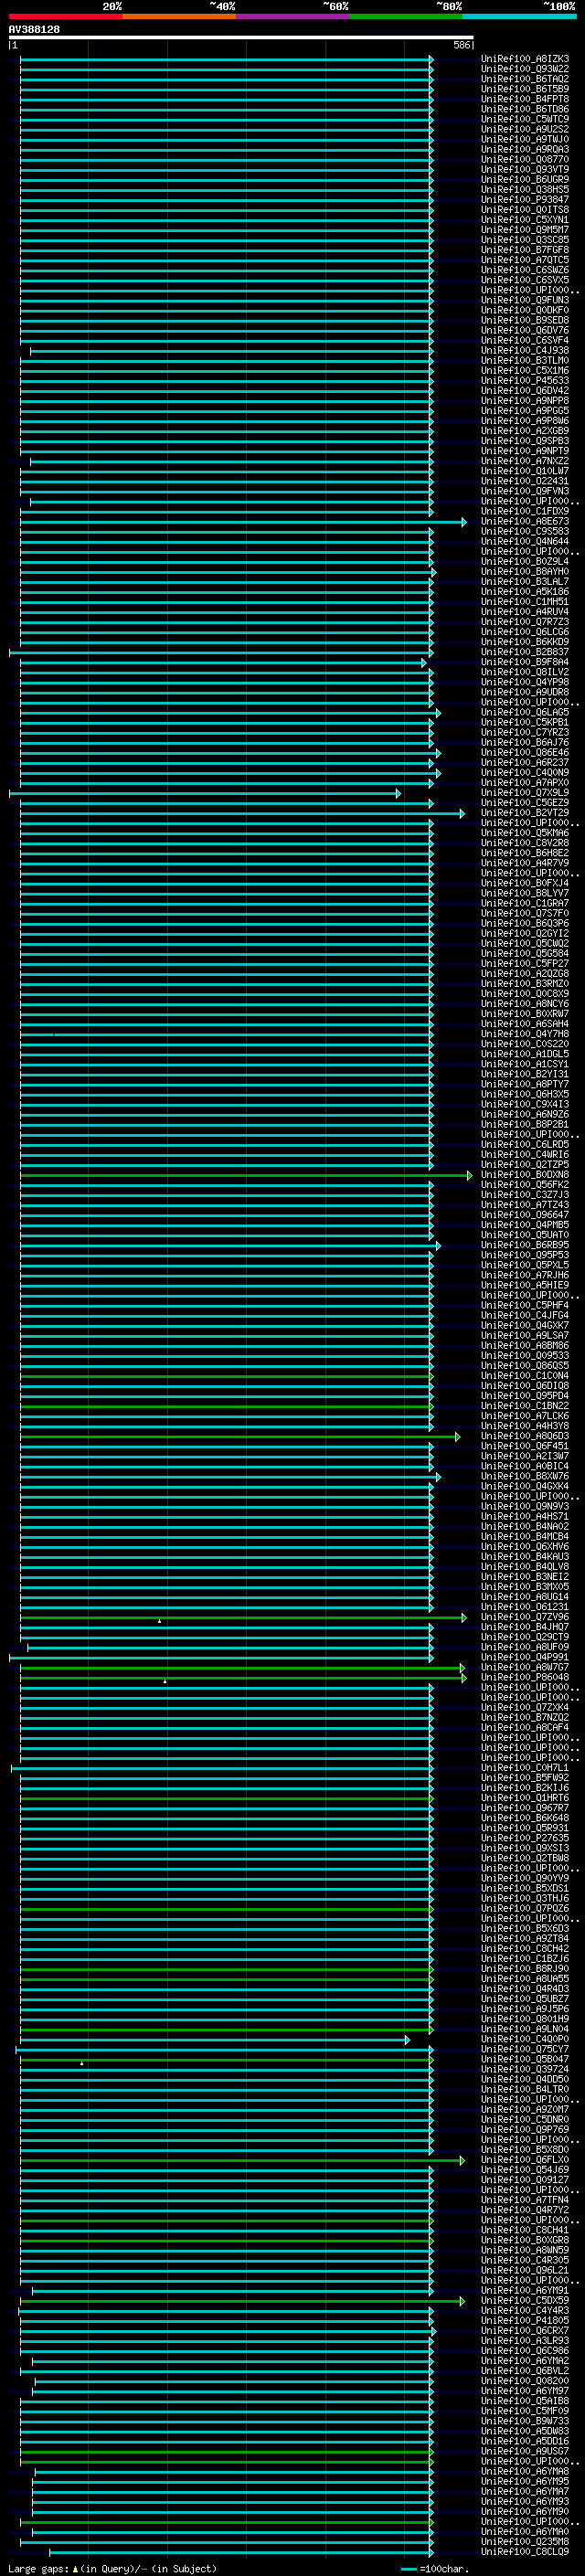Select the AV388128 query sequence label
This screenshot has width=585, height=2576.
pyautogui.click(x=34, y=30)
